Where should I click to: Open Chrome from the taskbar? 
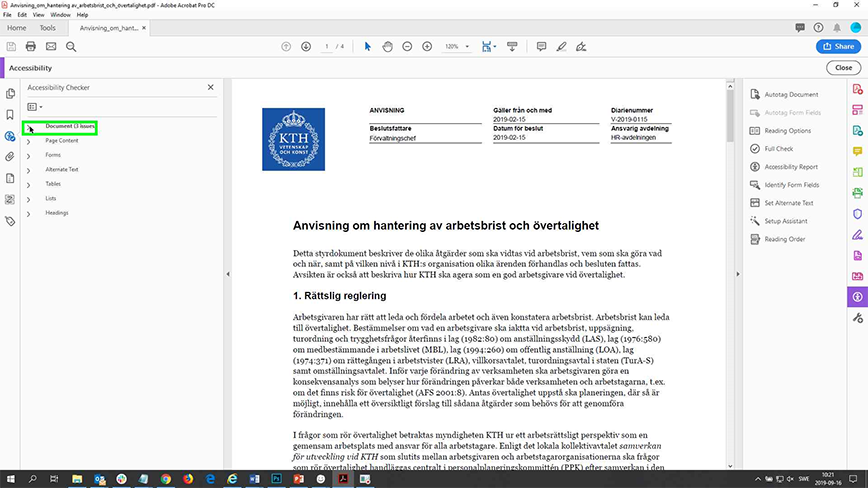166,479
